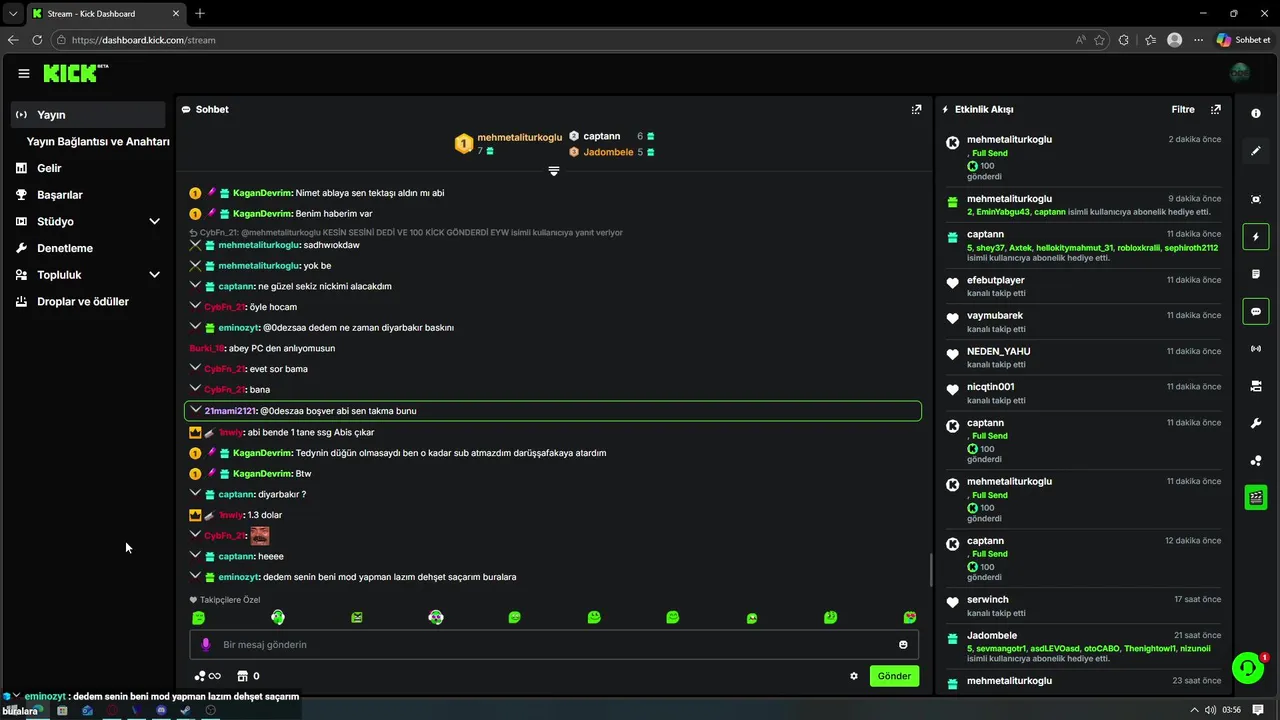Click the Kick logo
Screen dimensions: 1280x720
[76, 73]
